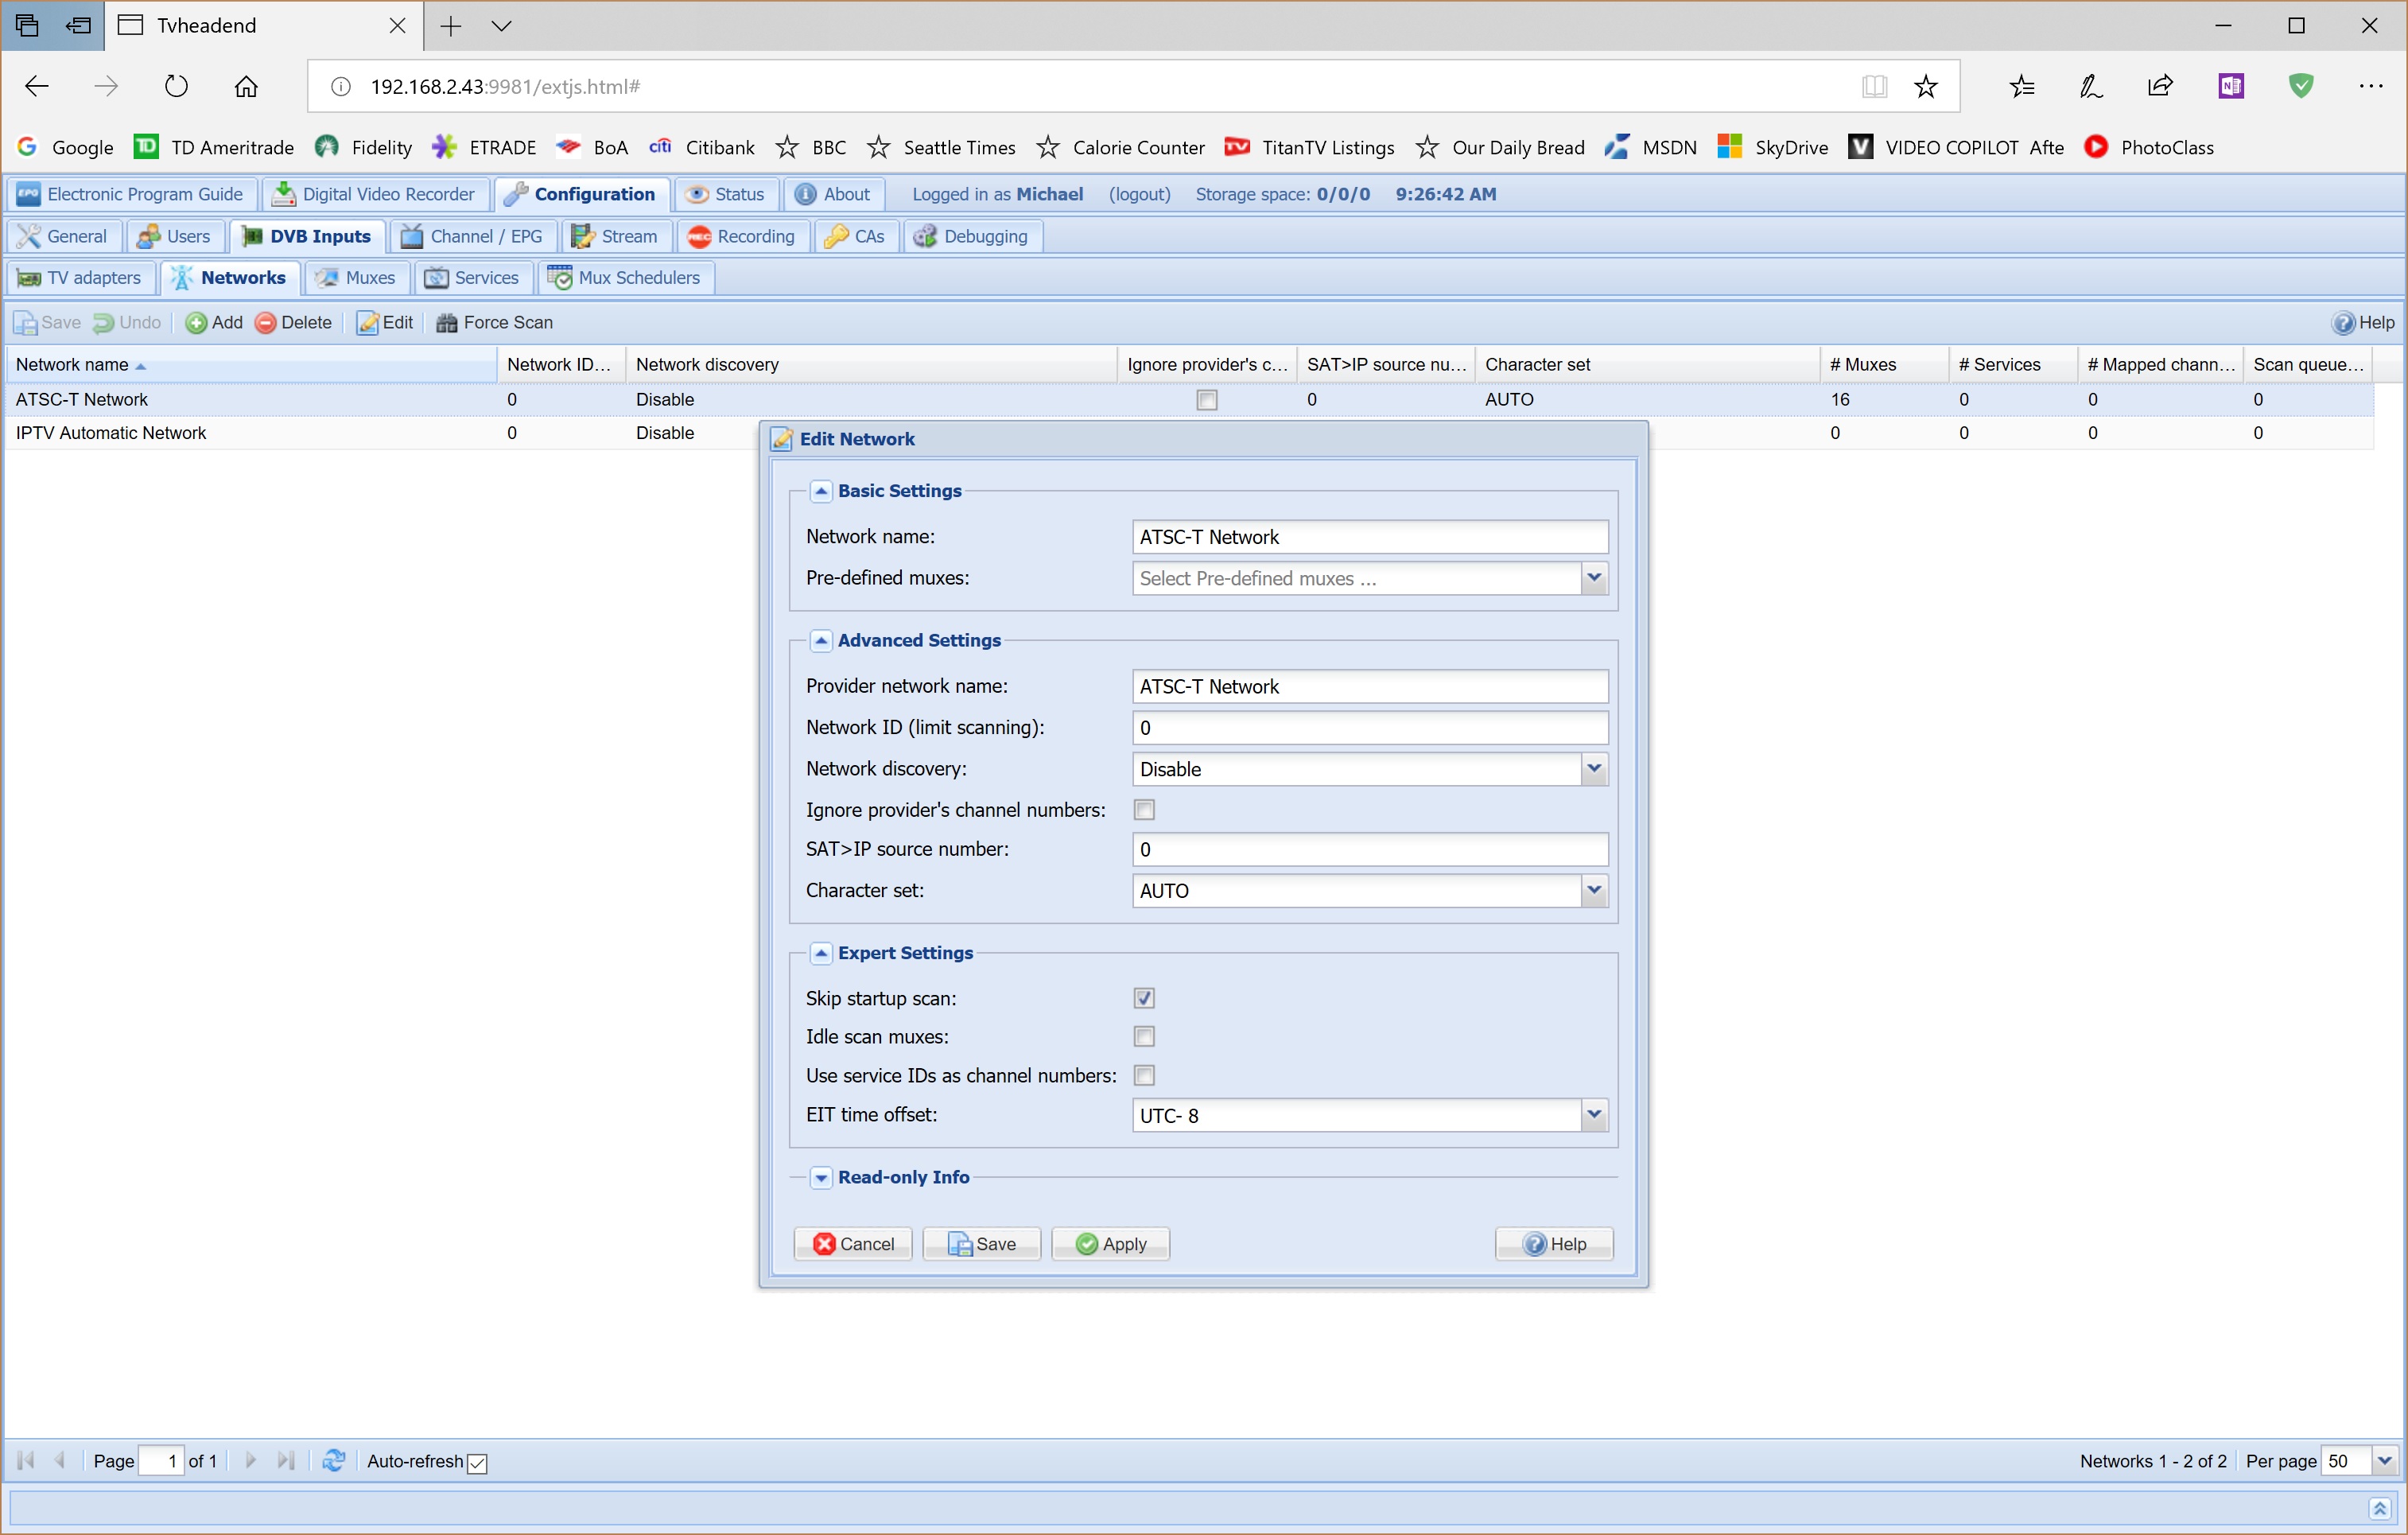Click the red Delete network icon
Screen dimensions: 2408x1535
pyautogui.click(x=266, y=322)
